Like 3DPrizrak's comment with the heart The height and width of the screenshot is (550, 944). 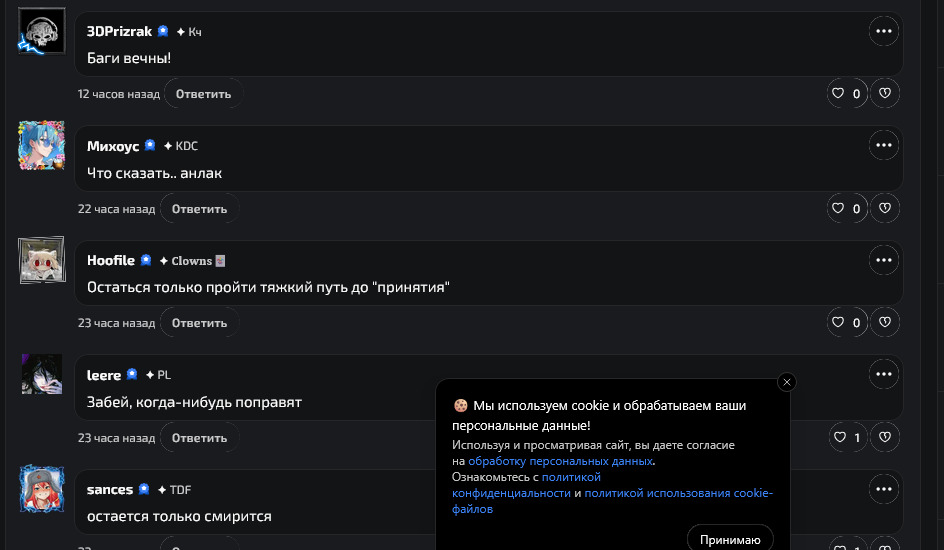tap(838, 94)
